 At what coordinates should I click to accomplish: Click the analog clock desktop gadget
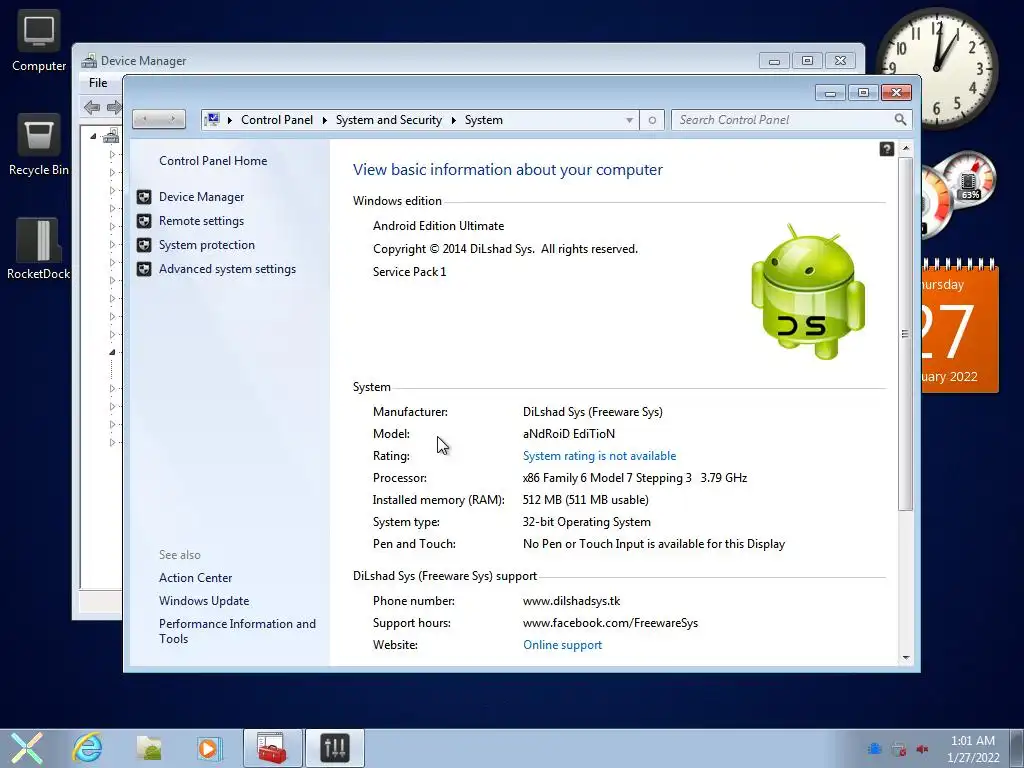point(936,69)
